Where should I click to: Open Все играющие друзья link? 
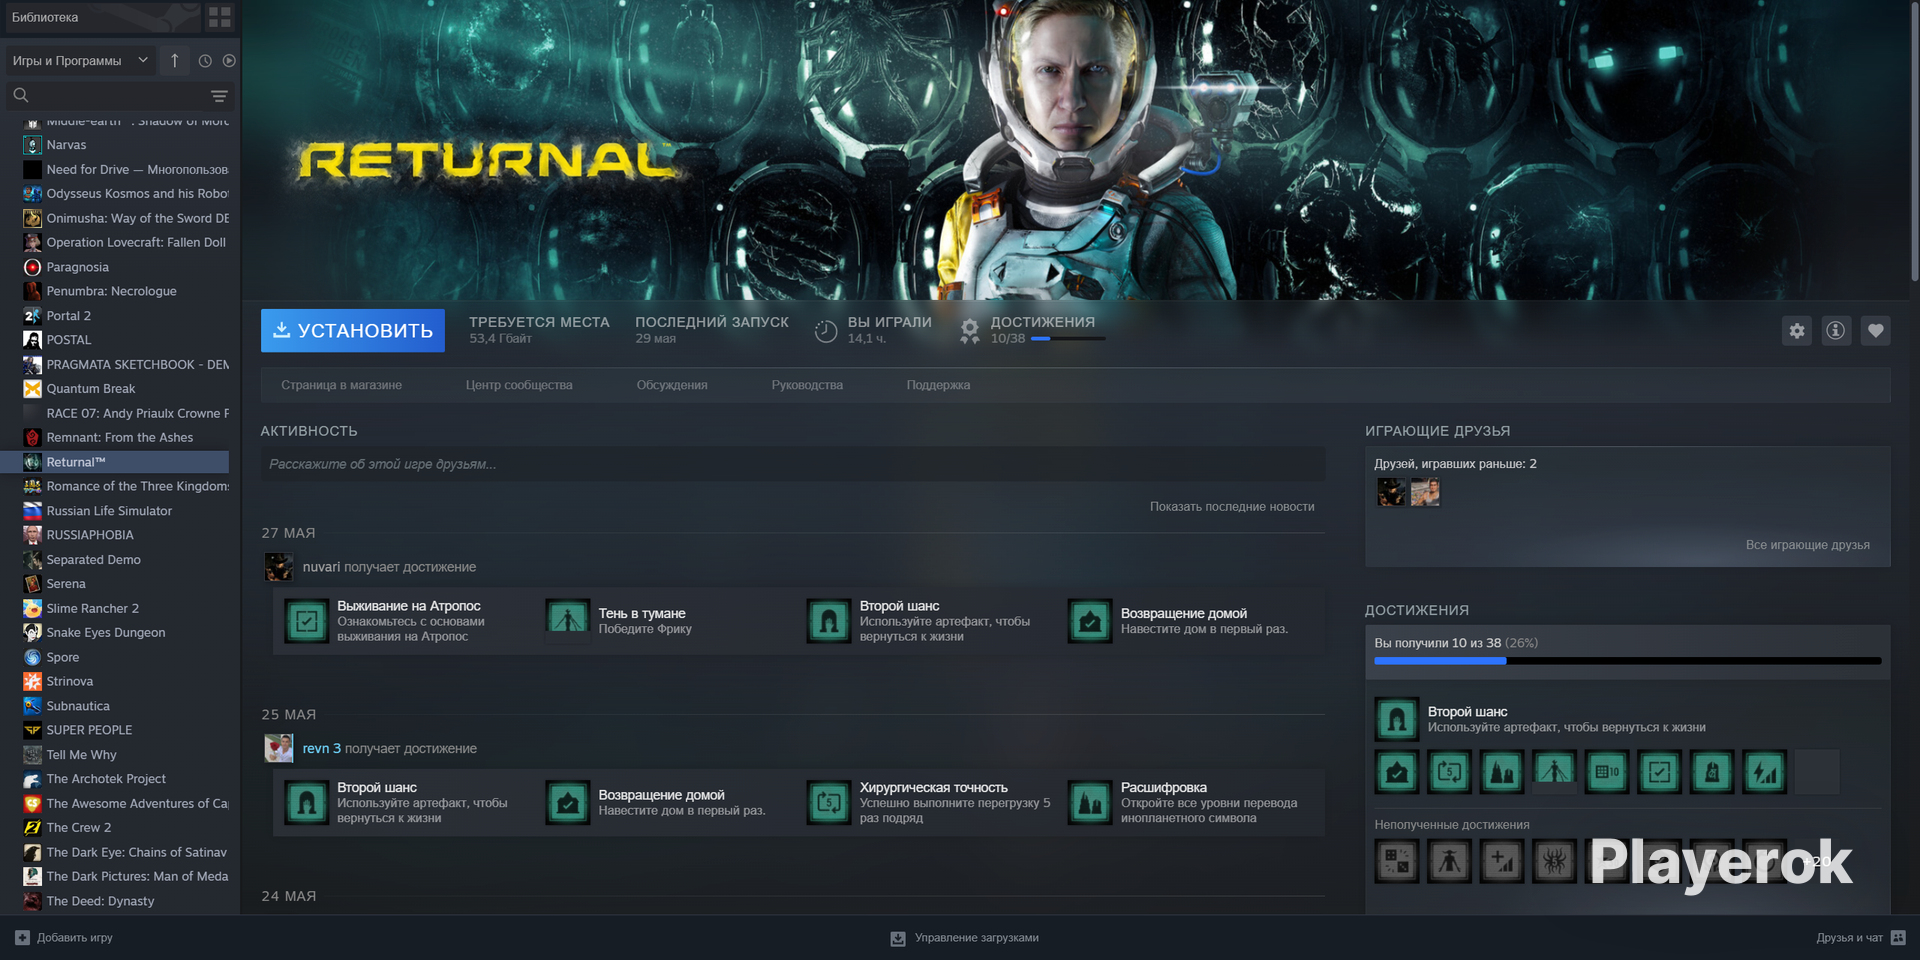(1808, 545)
